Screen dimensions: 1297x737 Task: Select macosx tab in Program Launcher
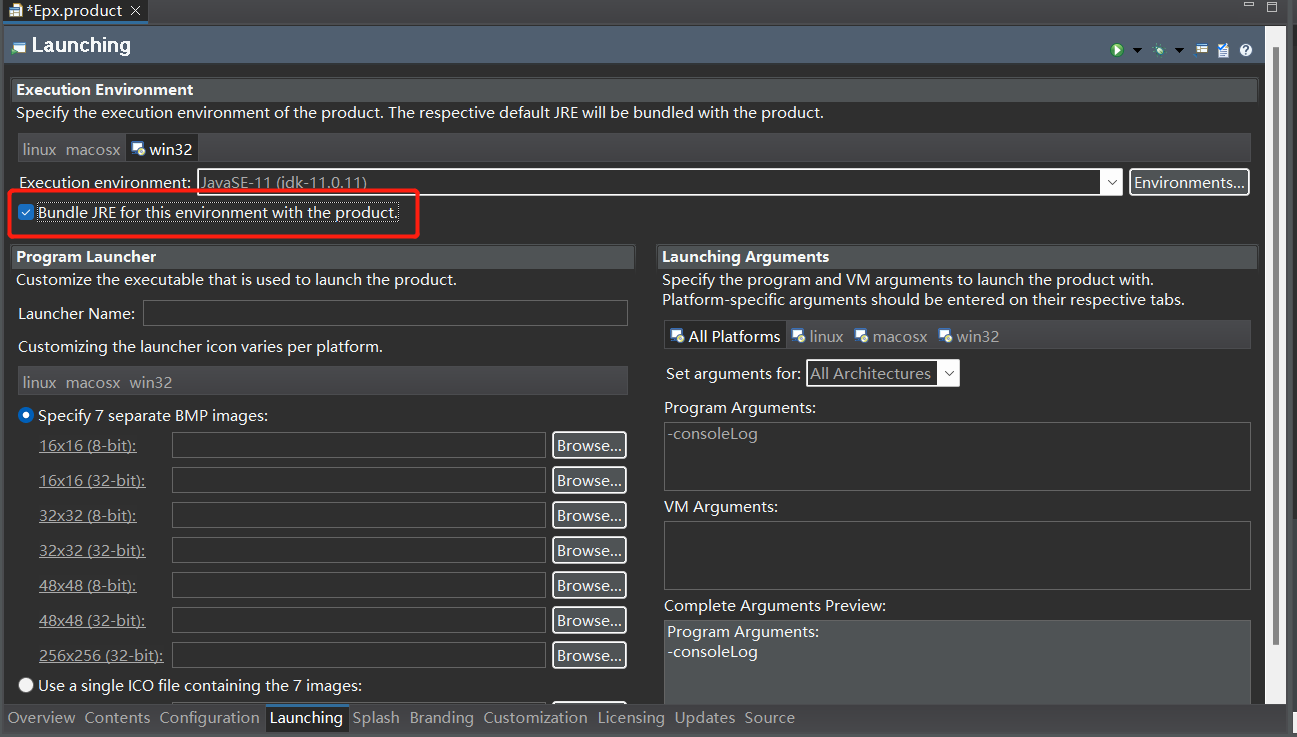pos(93,382)
